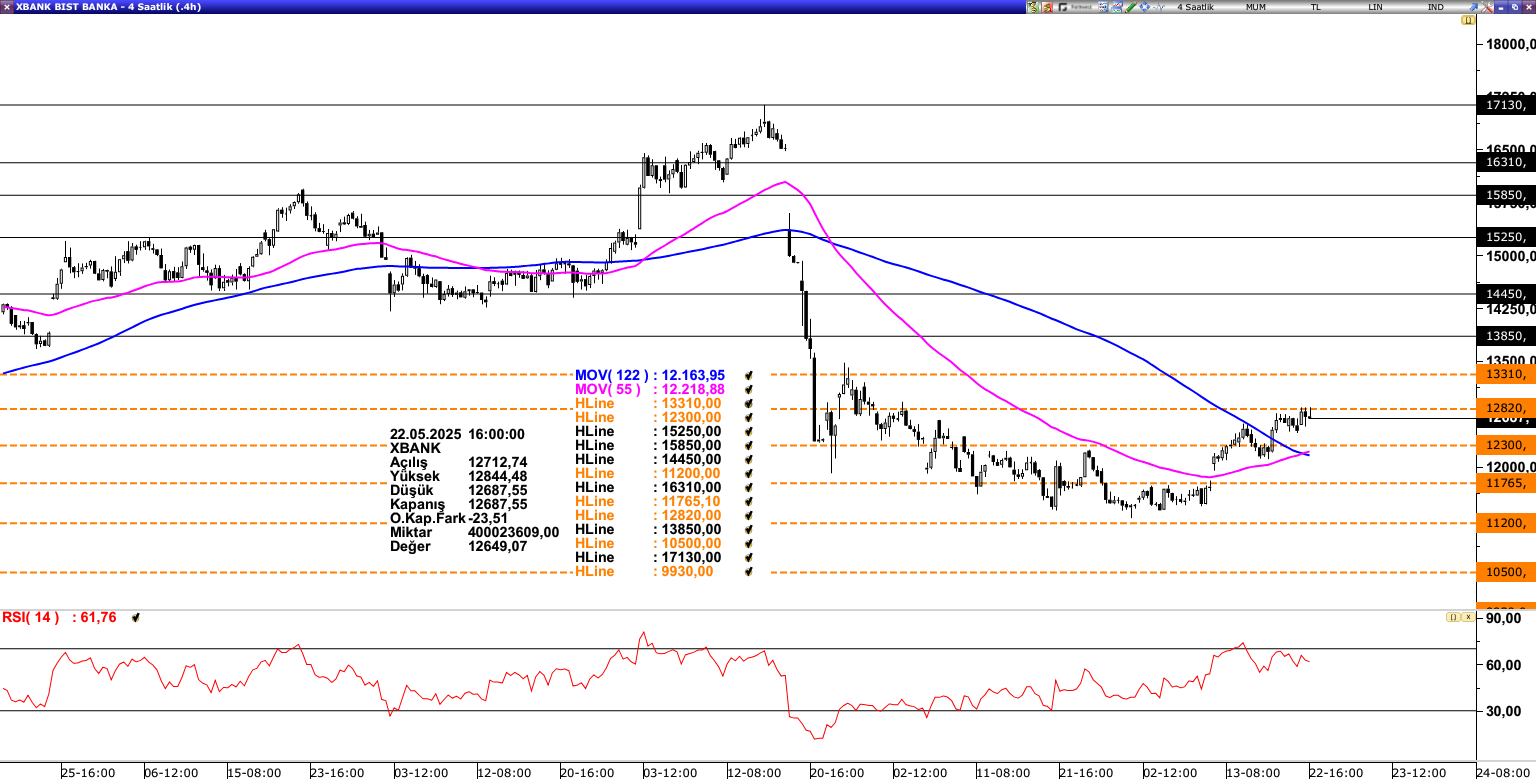Screen dimensions: 1536x779
Task: Click the red book icon in titlebar toolbar
Action: click(1047, 7)
